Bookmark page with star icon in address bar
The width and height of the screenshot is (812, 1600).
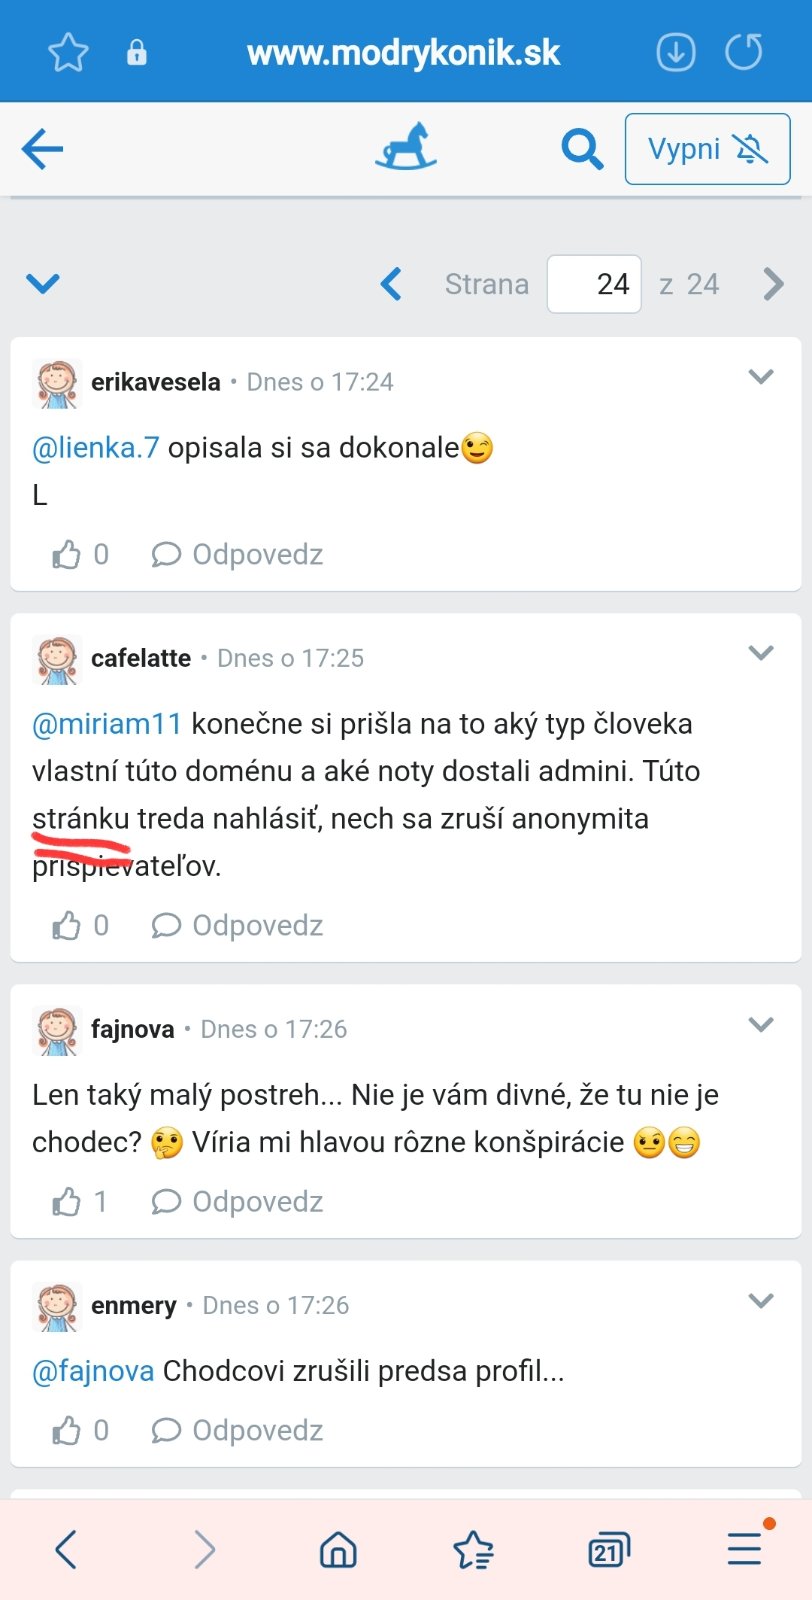point(68,52)
